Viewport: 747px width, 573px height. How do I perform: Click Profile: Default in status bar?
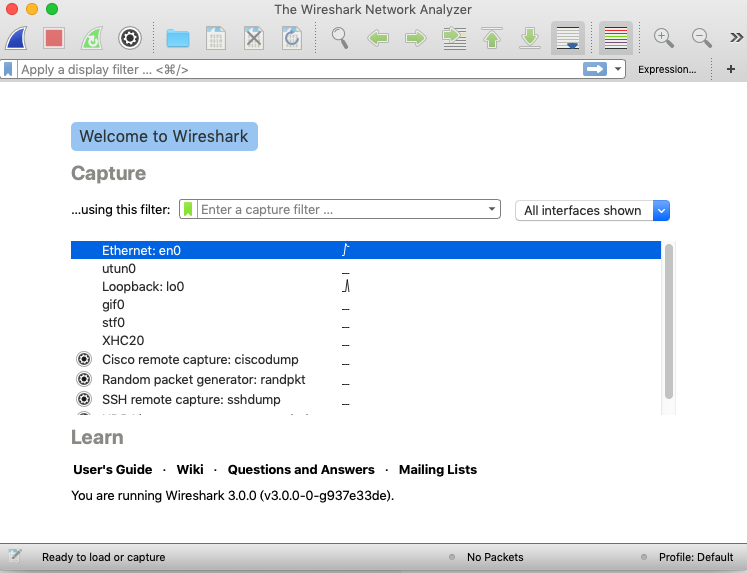pyautogui.click(x=696, y=557)
